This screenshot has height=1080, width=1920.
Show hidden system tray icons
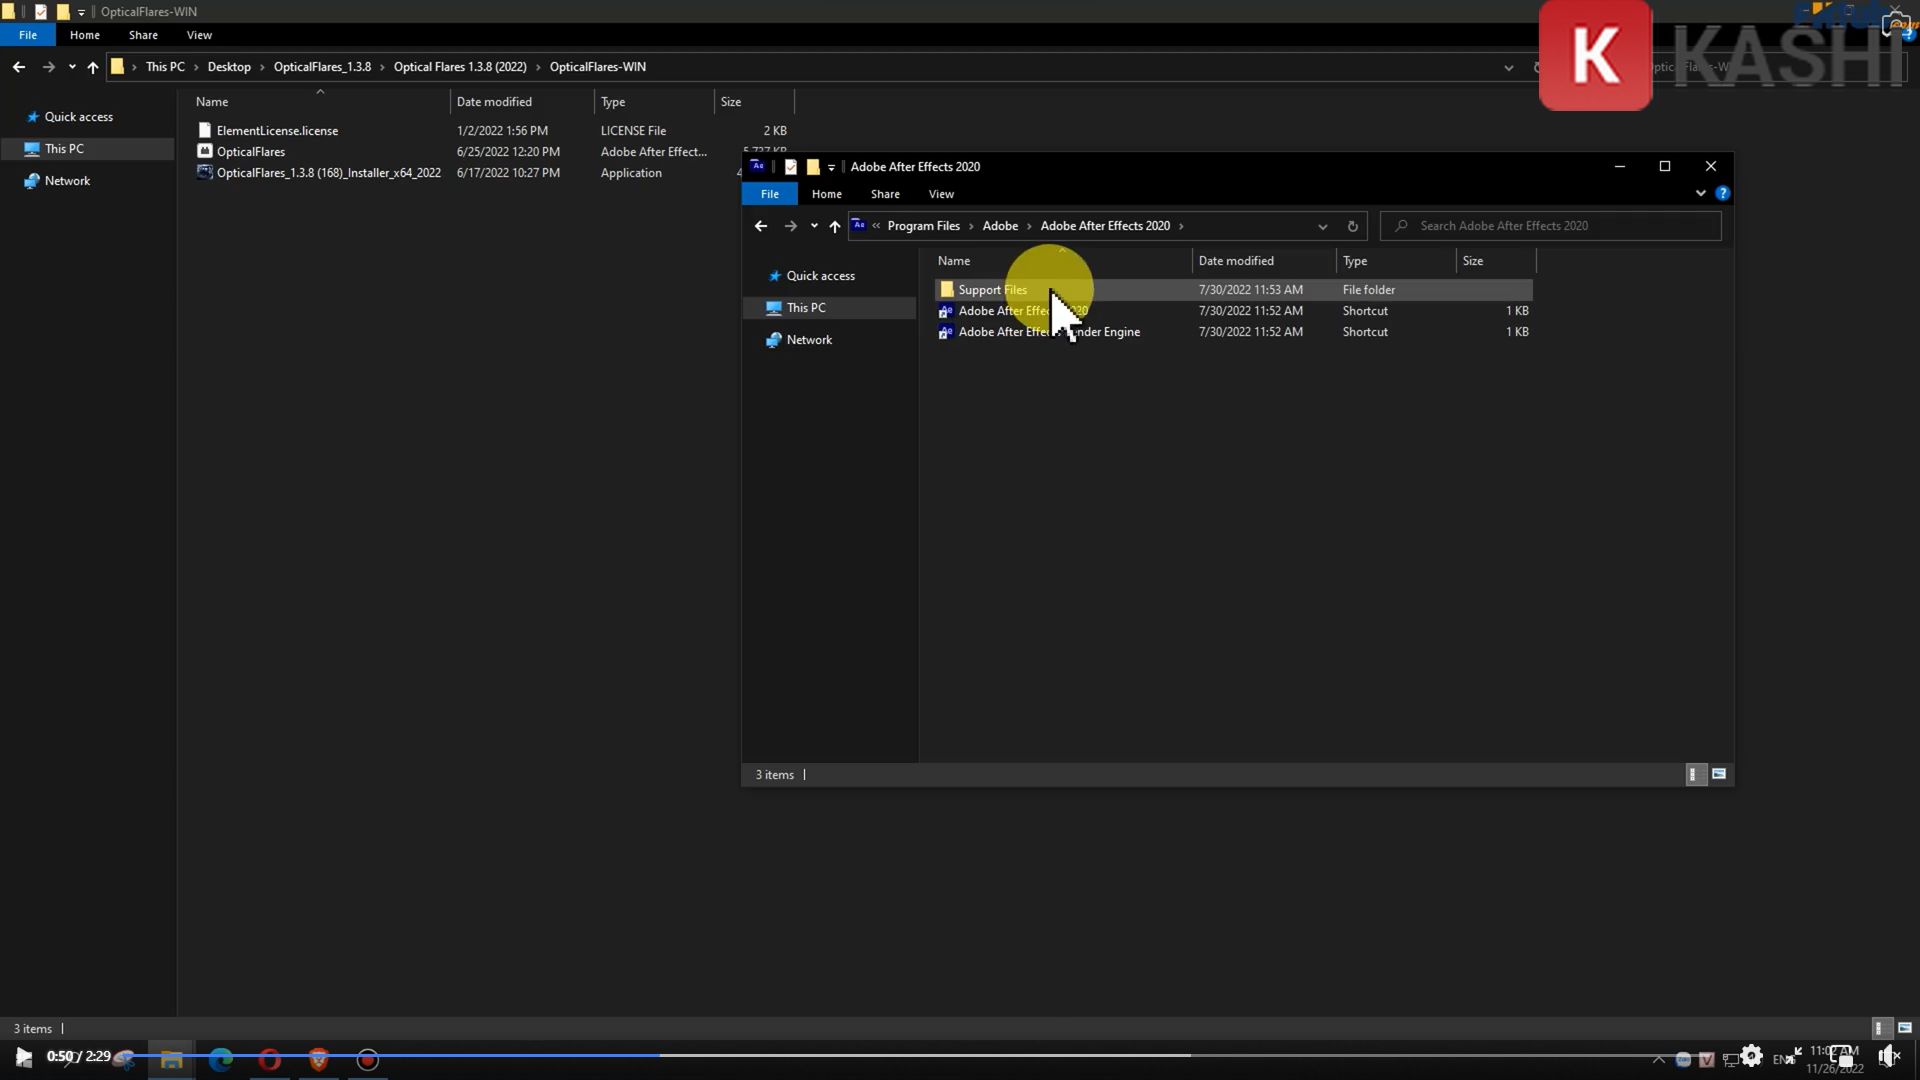(x=1659, y=1057)
